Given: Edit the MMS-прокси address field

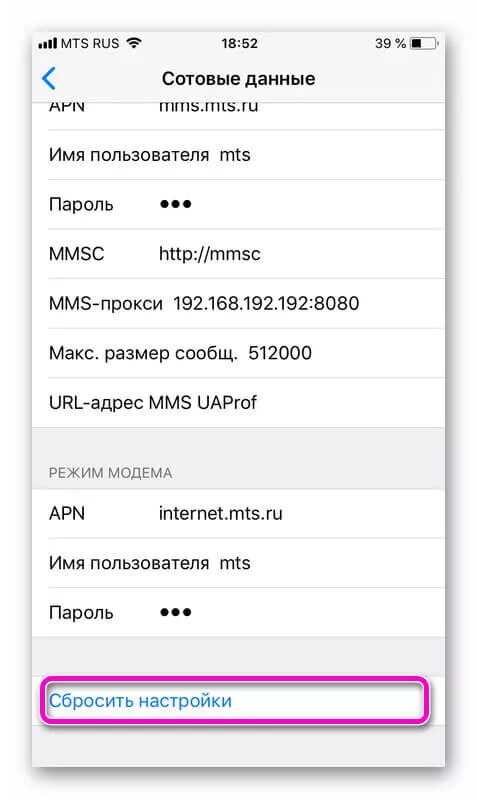Looking at the screenshot, I should [x=238, y=303].
